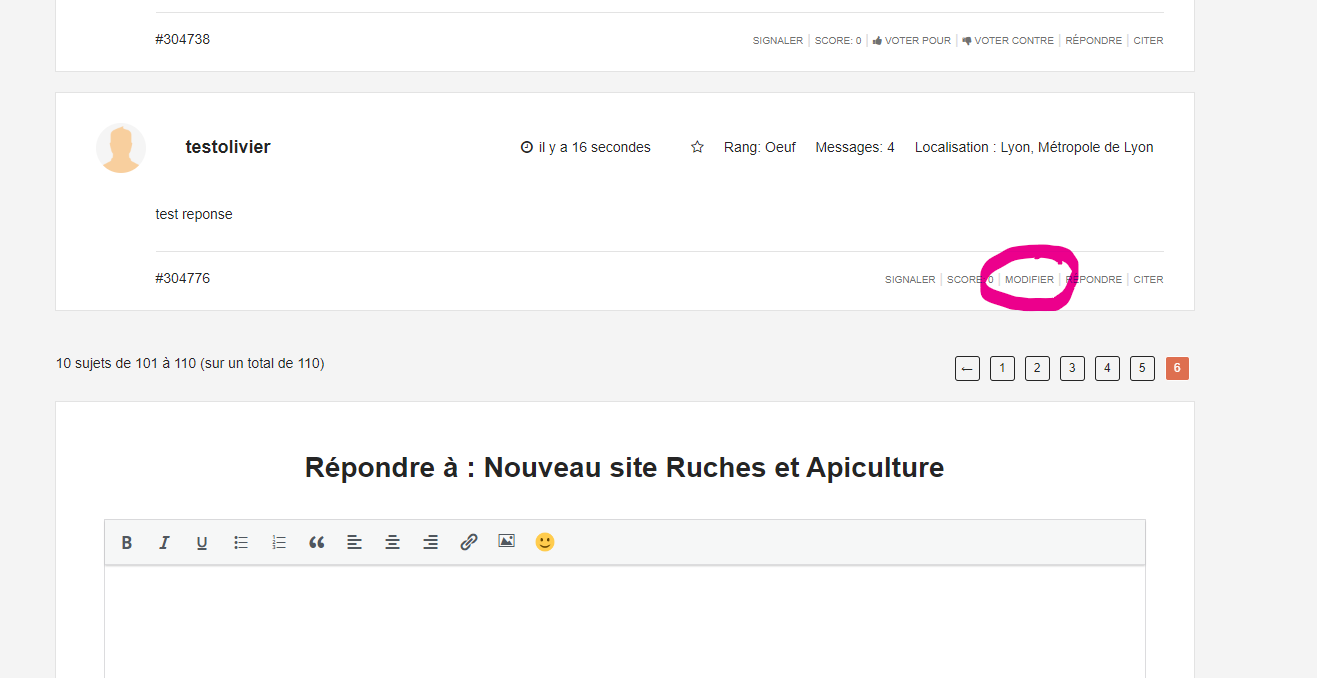The height and width of the screenshot is (678, 1317).
Task: Center align the reply text
Action: coord(393,542)
